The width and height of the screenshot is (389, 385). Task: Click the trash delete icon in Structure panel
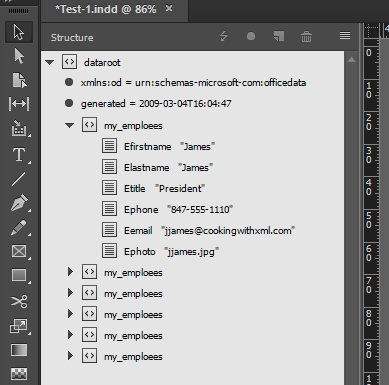pos(306,36)
